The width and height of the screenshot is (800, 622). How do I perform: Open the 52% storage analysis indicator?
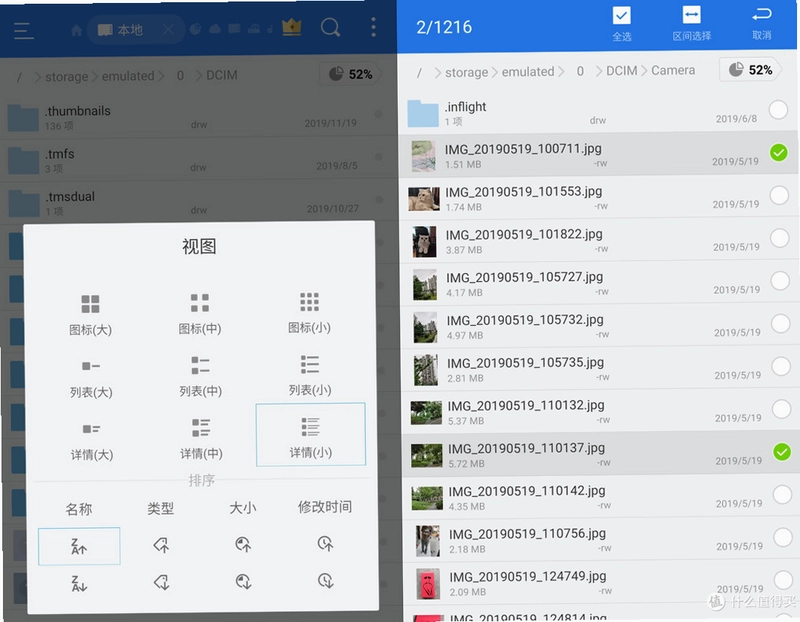coord(750,70)
